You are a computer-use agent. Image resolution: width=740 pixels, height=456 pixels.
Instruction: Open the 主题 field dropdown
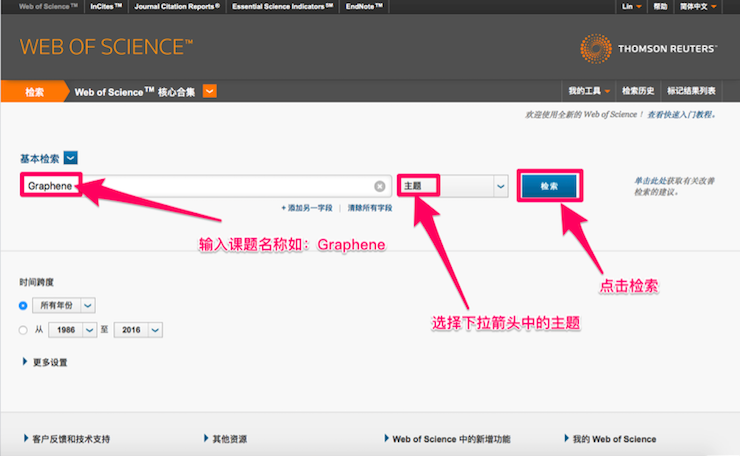500,186
